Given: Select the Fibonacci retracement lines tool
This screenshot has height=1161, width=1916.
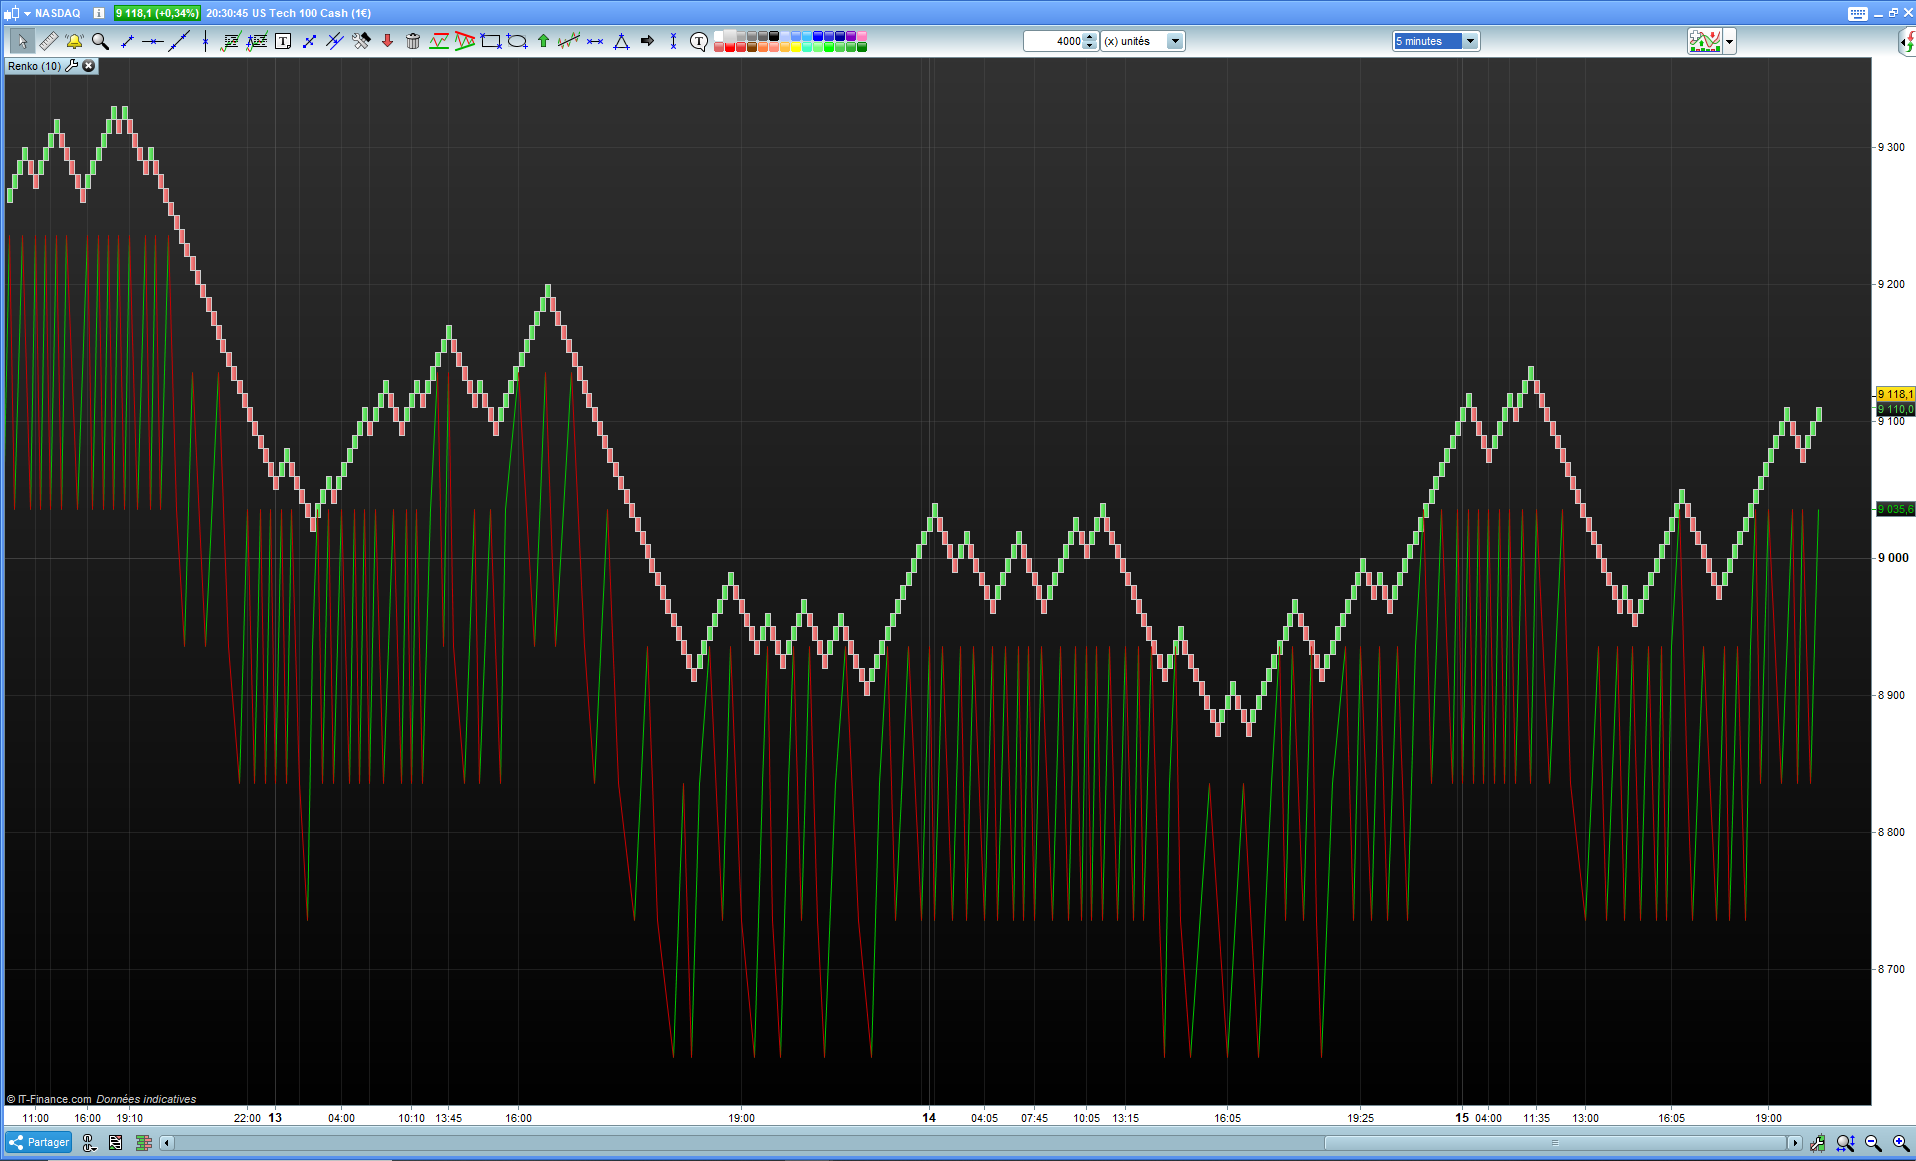Looking at the screenshot, I should pos(231,41).
